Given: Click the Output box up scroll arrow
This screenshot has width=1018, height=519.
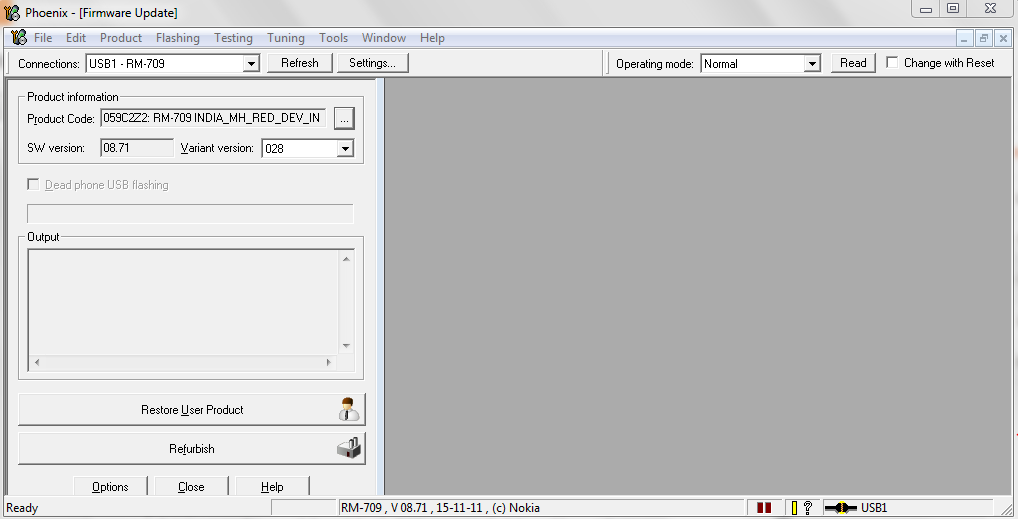Looking at the screenshot, I should click(346, 259).
